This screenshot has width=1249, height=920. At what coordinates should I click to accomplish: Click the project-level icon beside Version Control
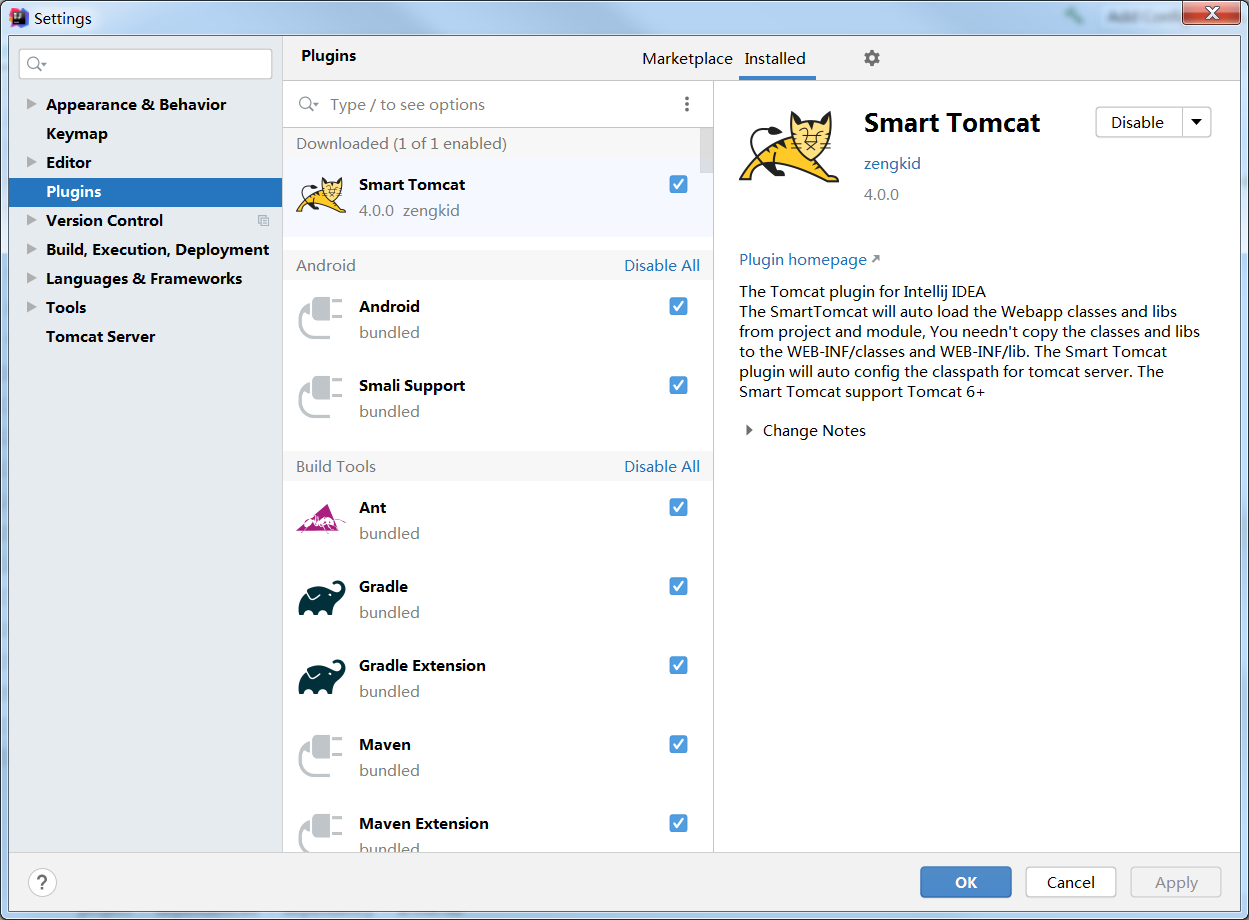tap(263, 220)
